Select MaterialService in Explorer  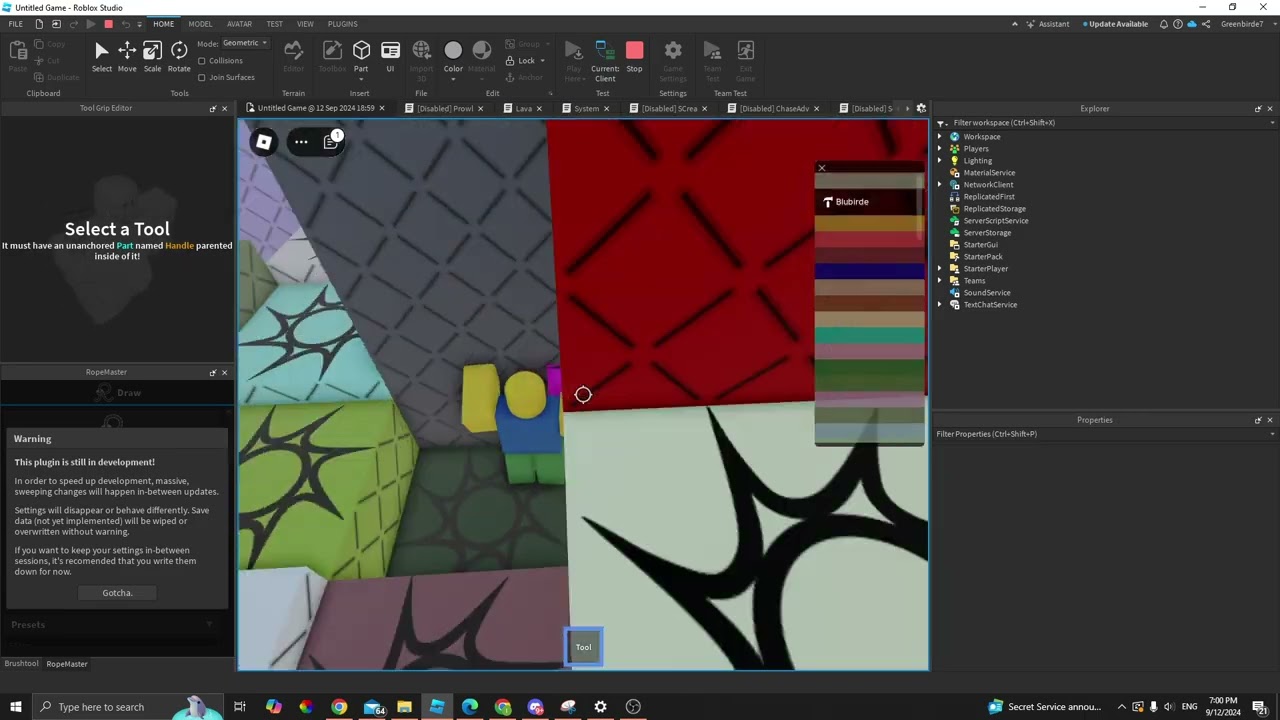(x=989, y=173)
